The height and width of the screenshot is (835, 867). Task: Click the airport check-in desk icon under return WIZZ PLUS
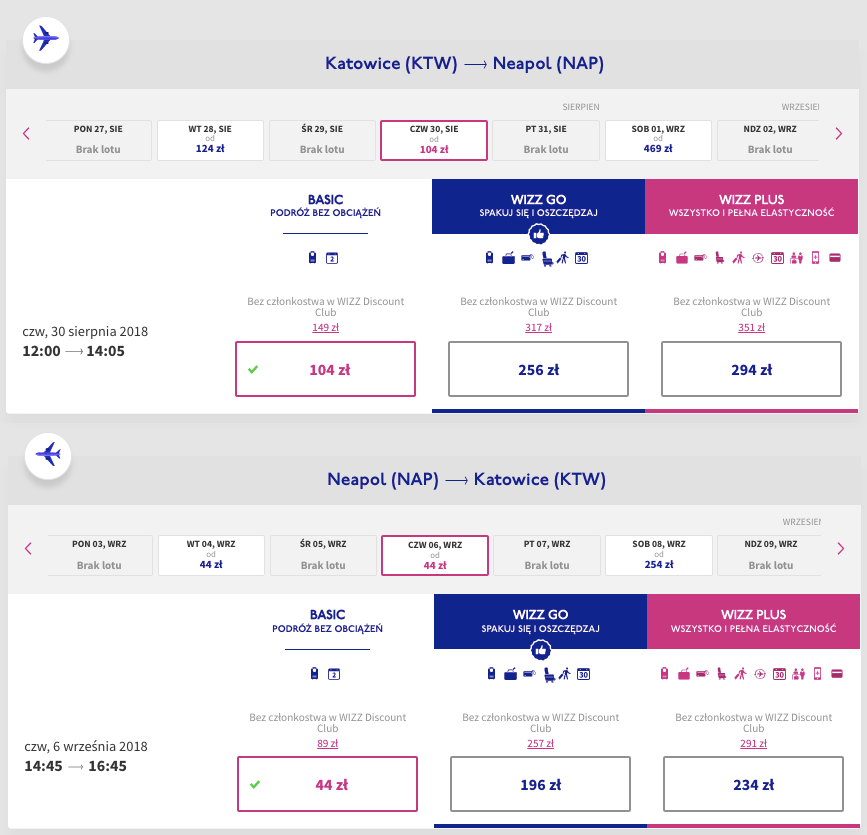[x=798, y=674]
